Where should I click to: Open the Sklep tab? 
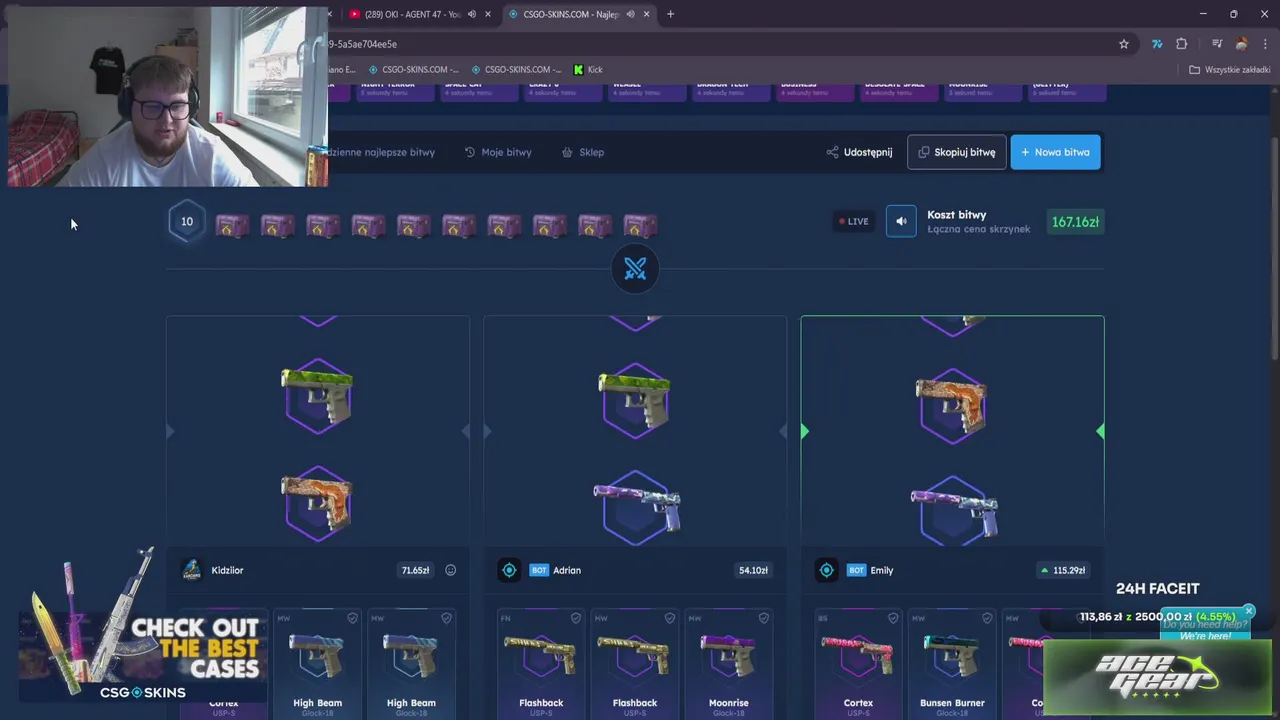(583, 152)
